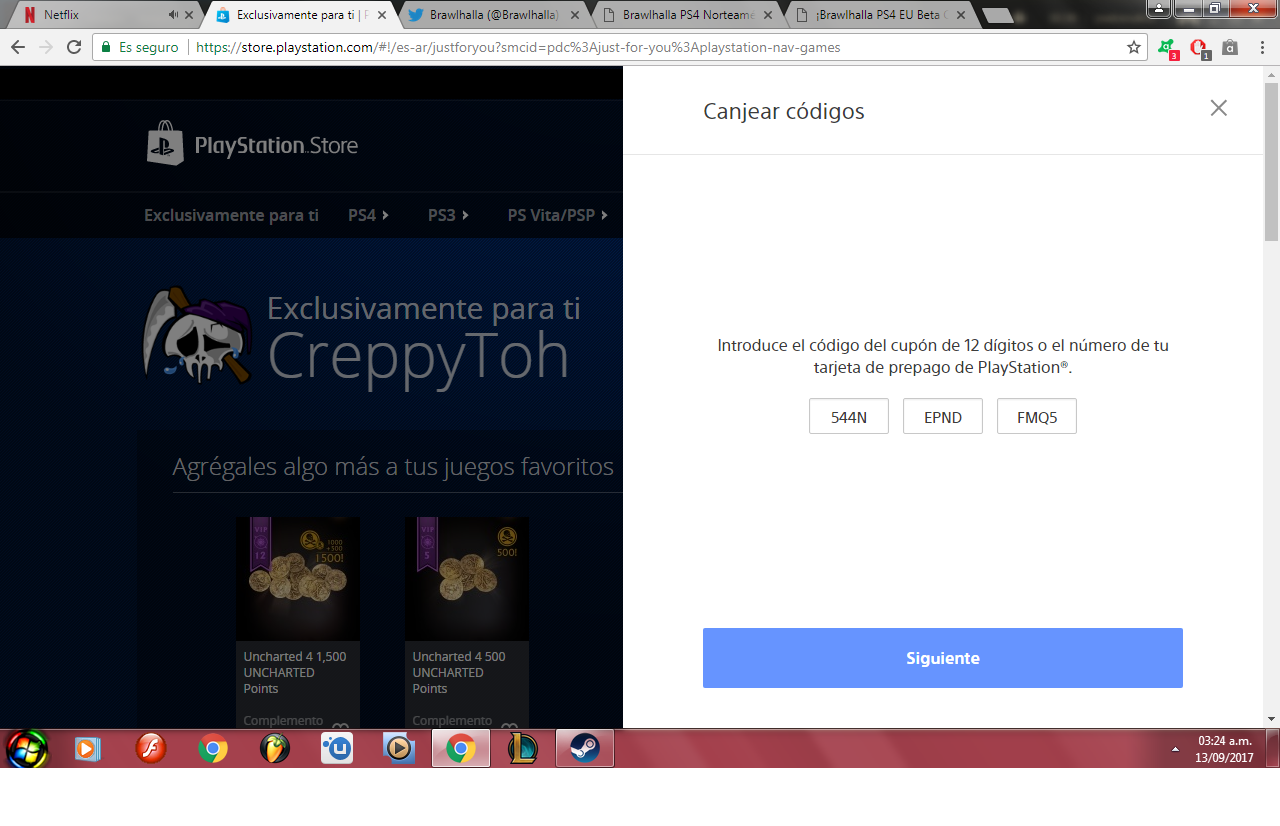Open Exclusivamente para ti in the store navigation

pos(231,215)
